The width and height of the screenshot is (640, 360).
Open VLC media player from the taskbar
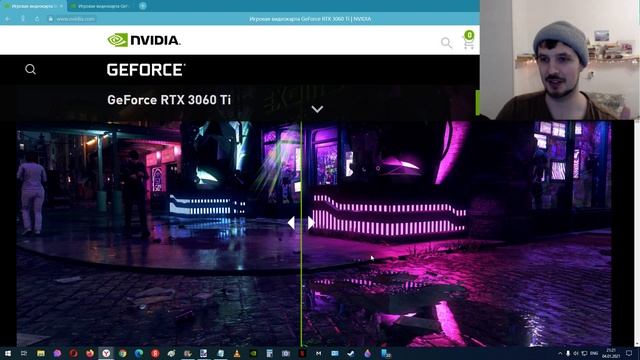click(237, 353)
